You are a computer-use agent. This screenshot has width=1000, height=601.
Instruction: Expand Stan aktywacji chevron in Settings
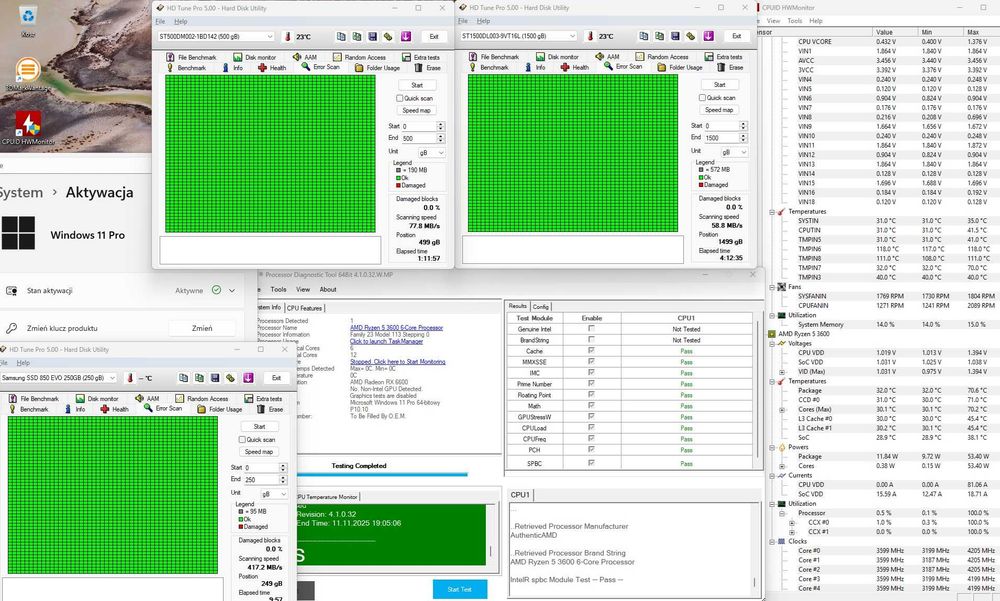232,290
